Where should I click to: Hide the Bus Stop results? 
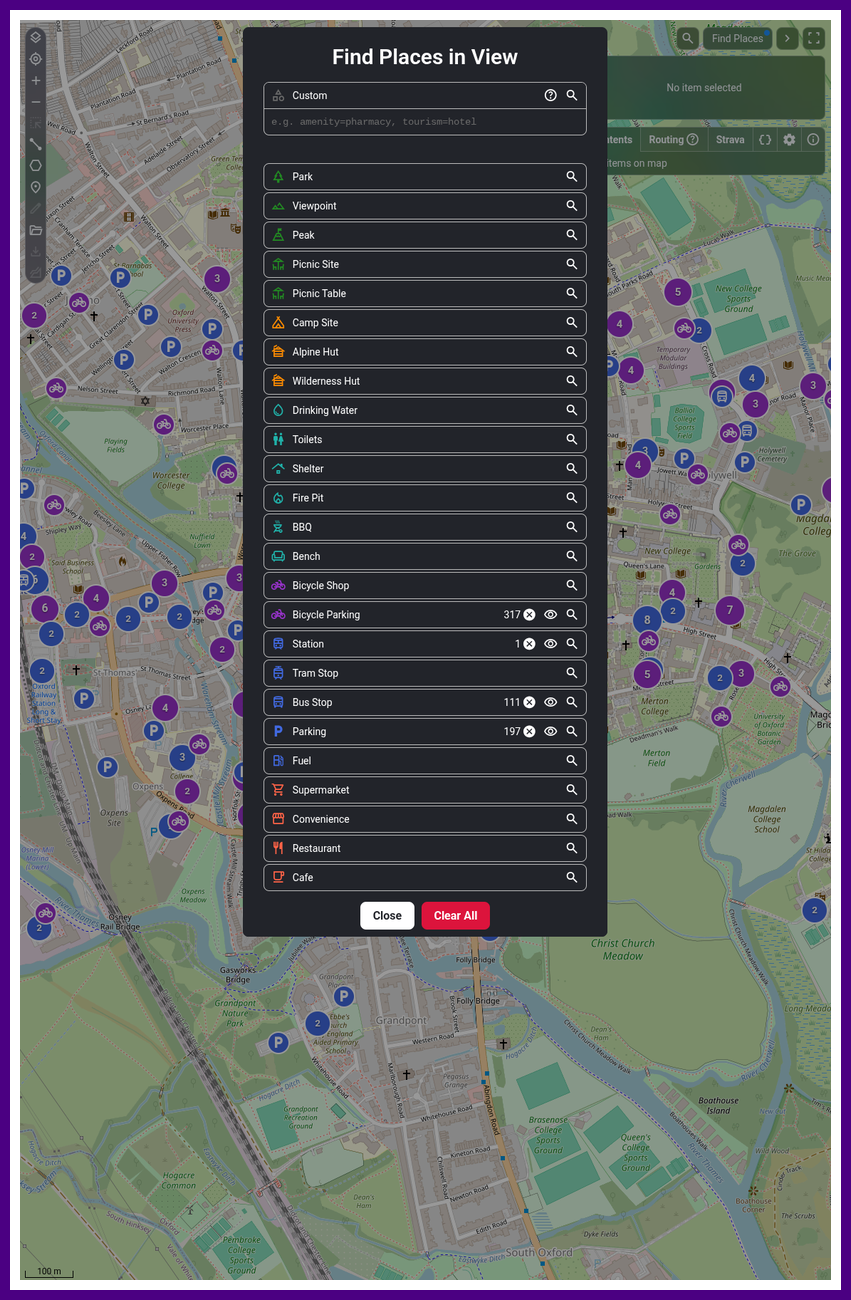click(x=550, y=703)
